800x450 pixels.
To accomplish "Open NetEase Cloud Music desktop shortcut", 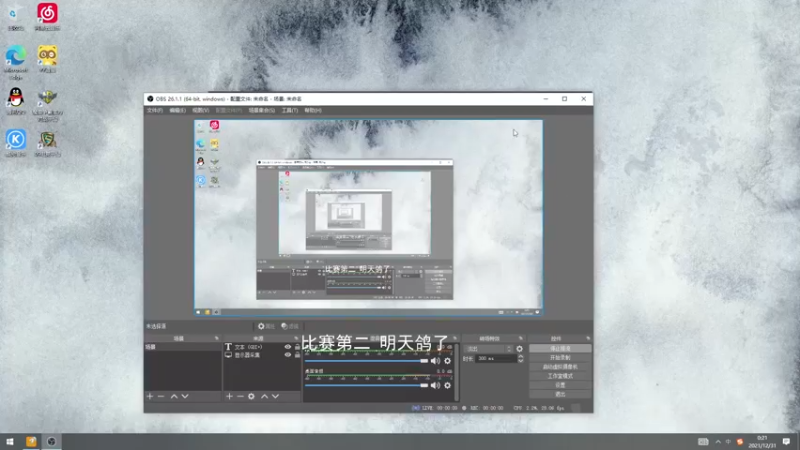I will (x=47, y=17).
